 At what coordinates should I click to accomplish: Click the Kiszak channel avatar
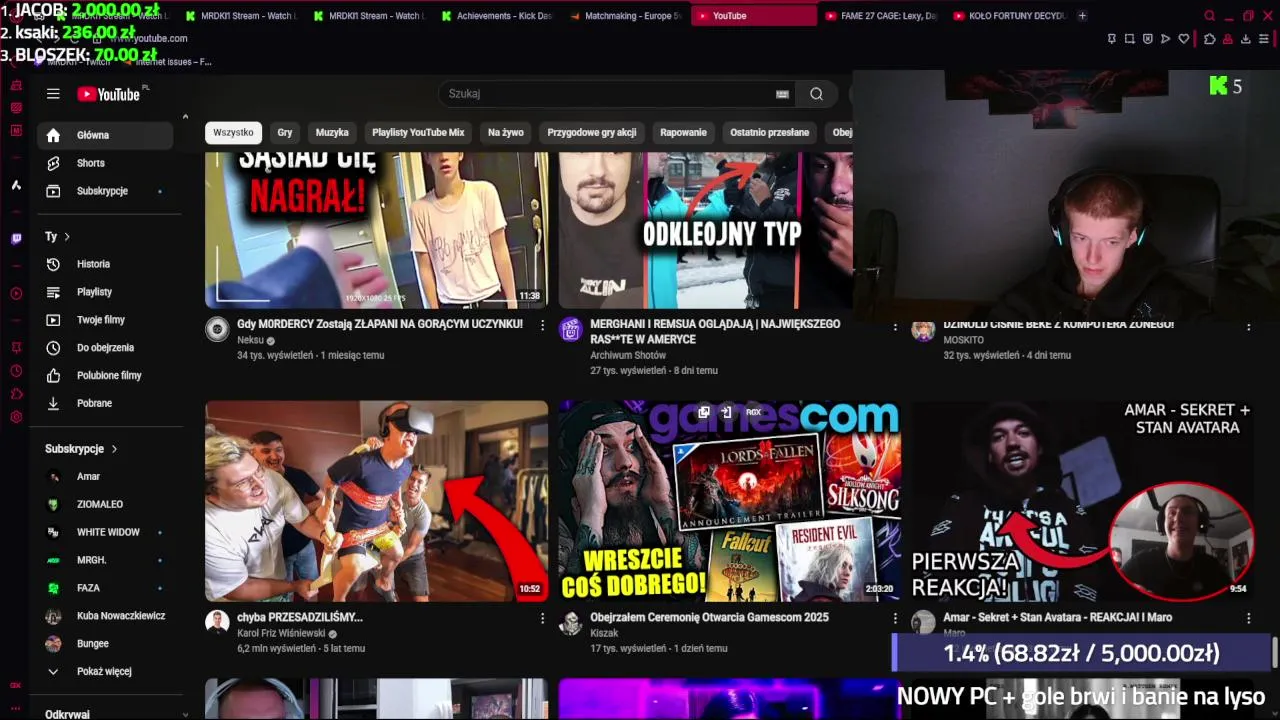click(x=571, y=623)
